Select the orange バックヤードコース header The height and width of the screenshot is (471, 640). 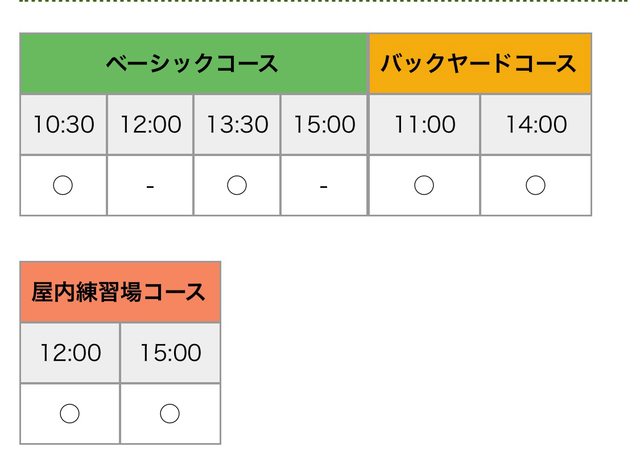(480, 64)
